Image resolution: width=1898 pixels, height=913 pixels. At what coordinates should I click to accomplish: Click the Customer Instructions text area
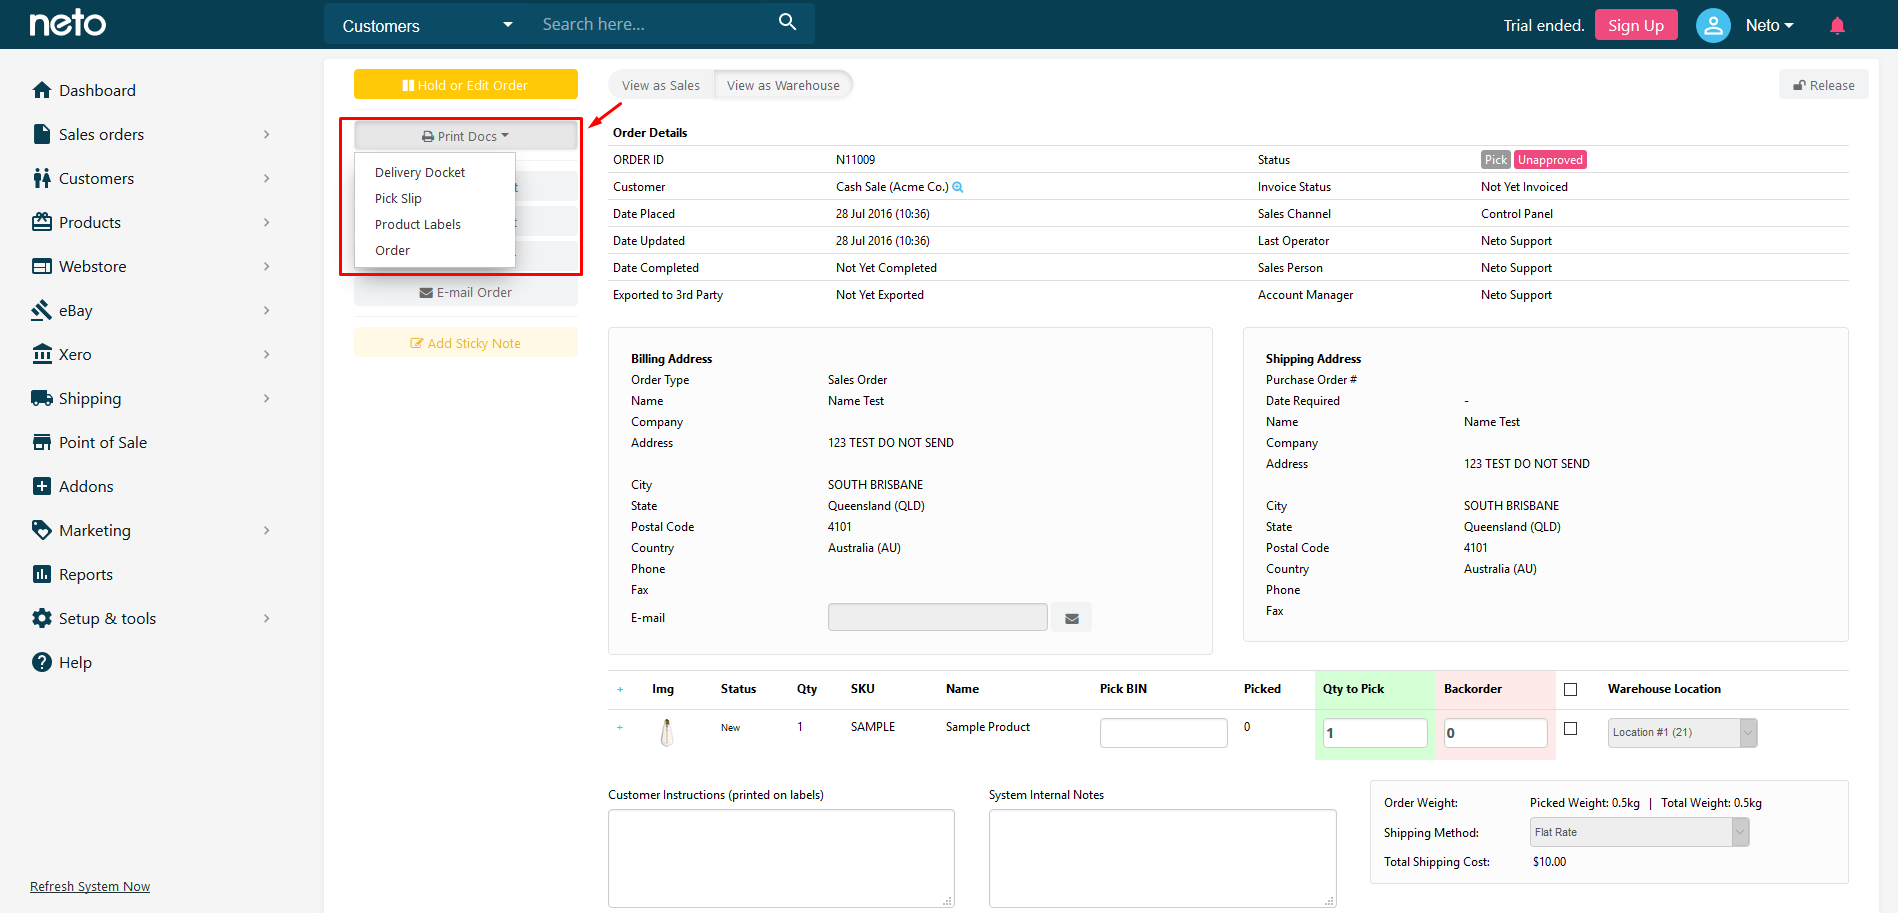click(781, 858)
